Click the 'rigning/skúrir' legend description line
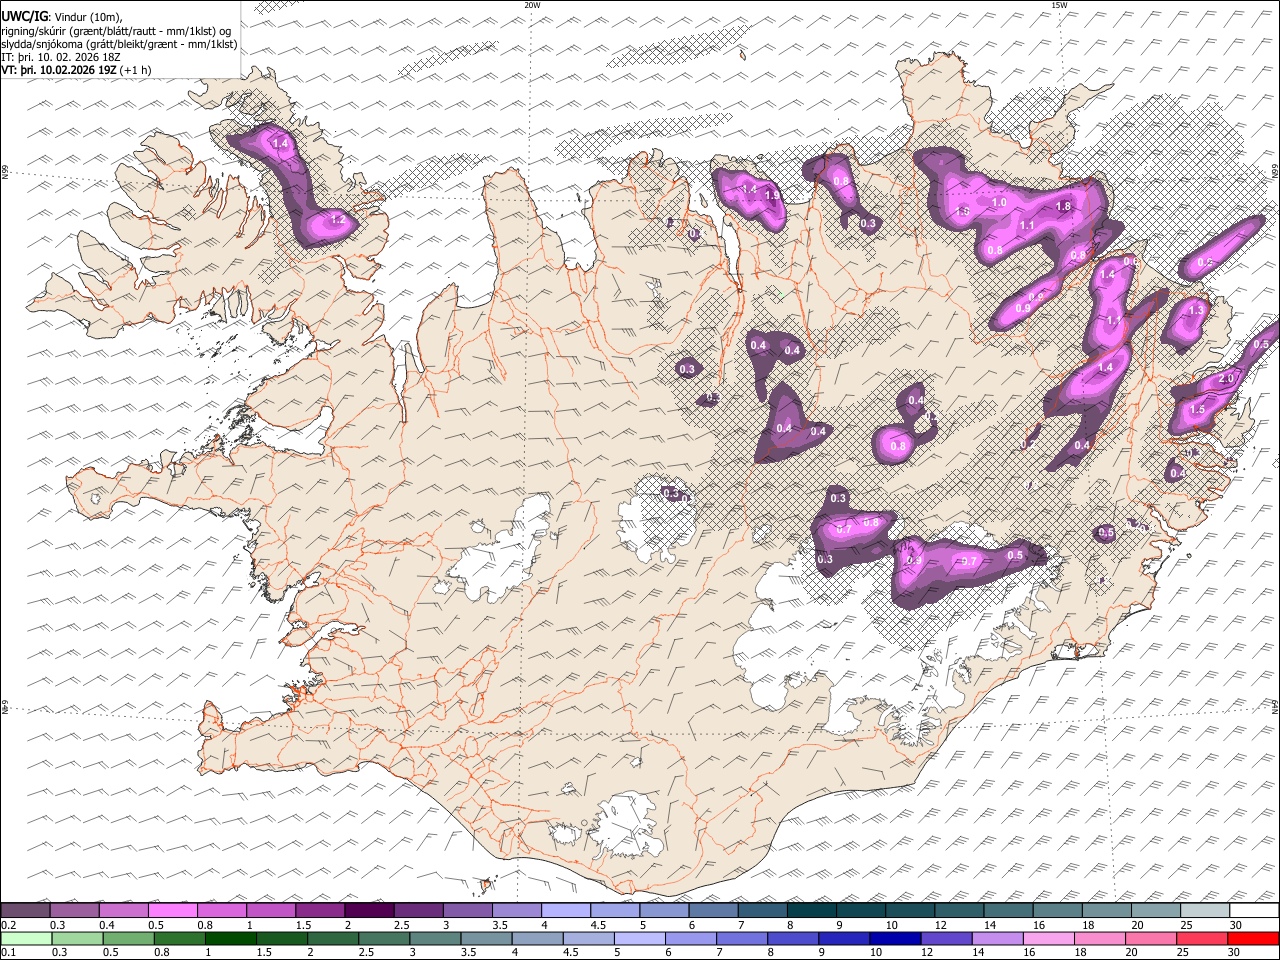 [116, 30]
